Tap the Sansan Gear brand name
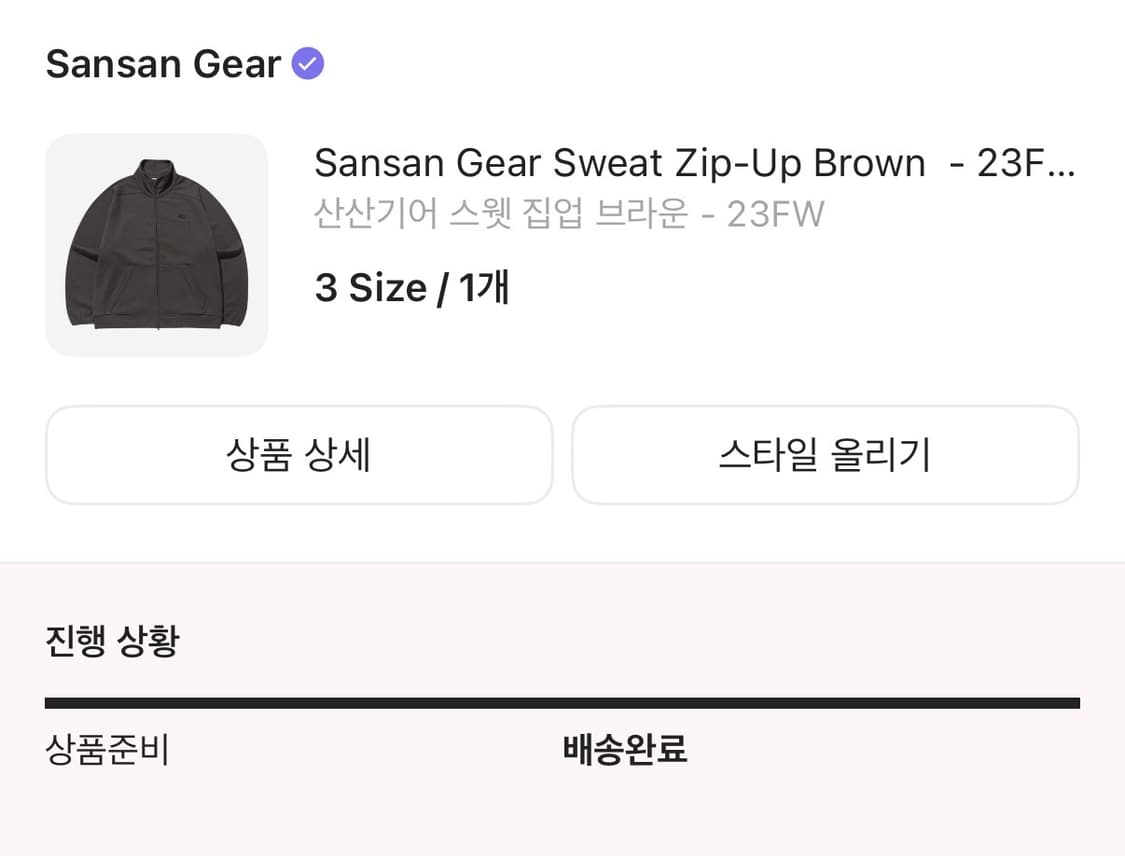1125x856 pixels. (x=162, y=63)
